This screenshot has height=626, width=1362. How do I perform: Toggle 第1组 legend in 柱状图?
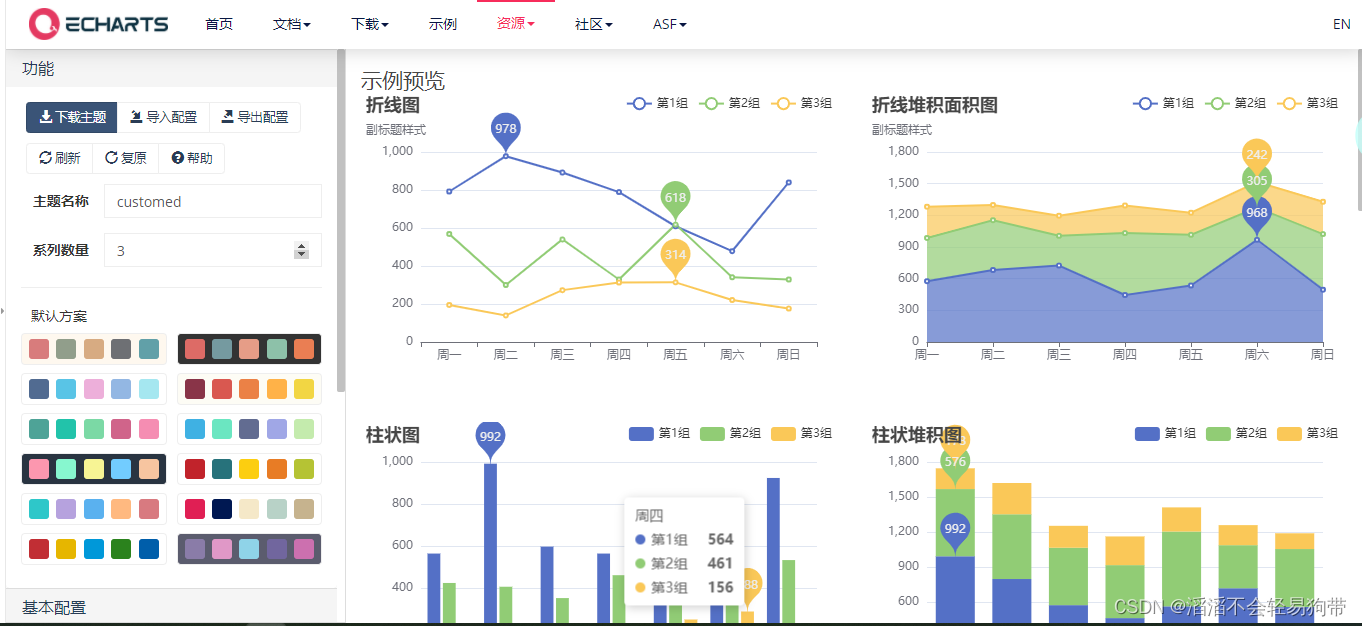[x=659, y=433]
